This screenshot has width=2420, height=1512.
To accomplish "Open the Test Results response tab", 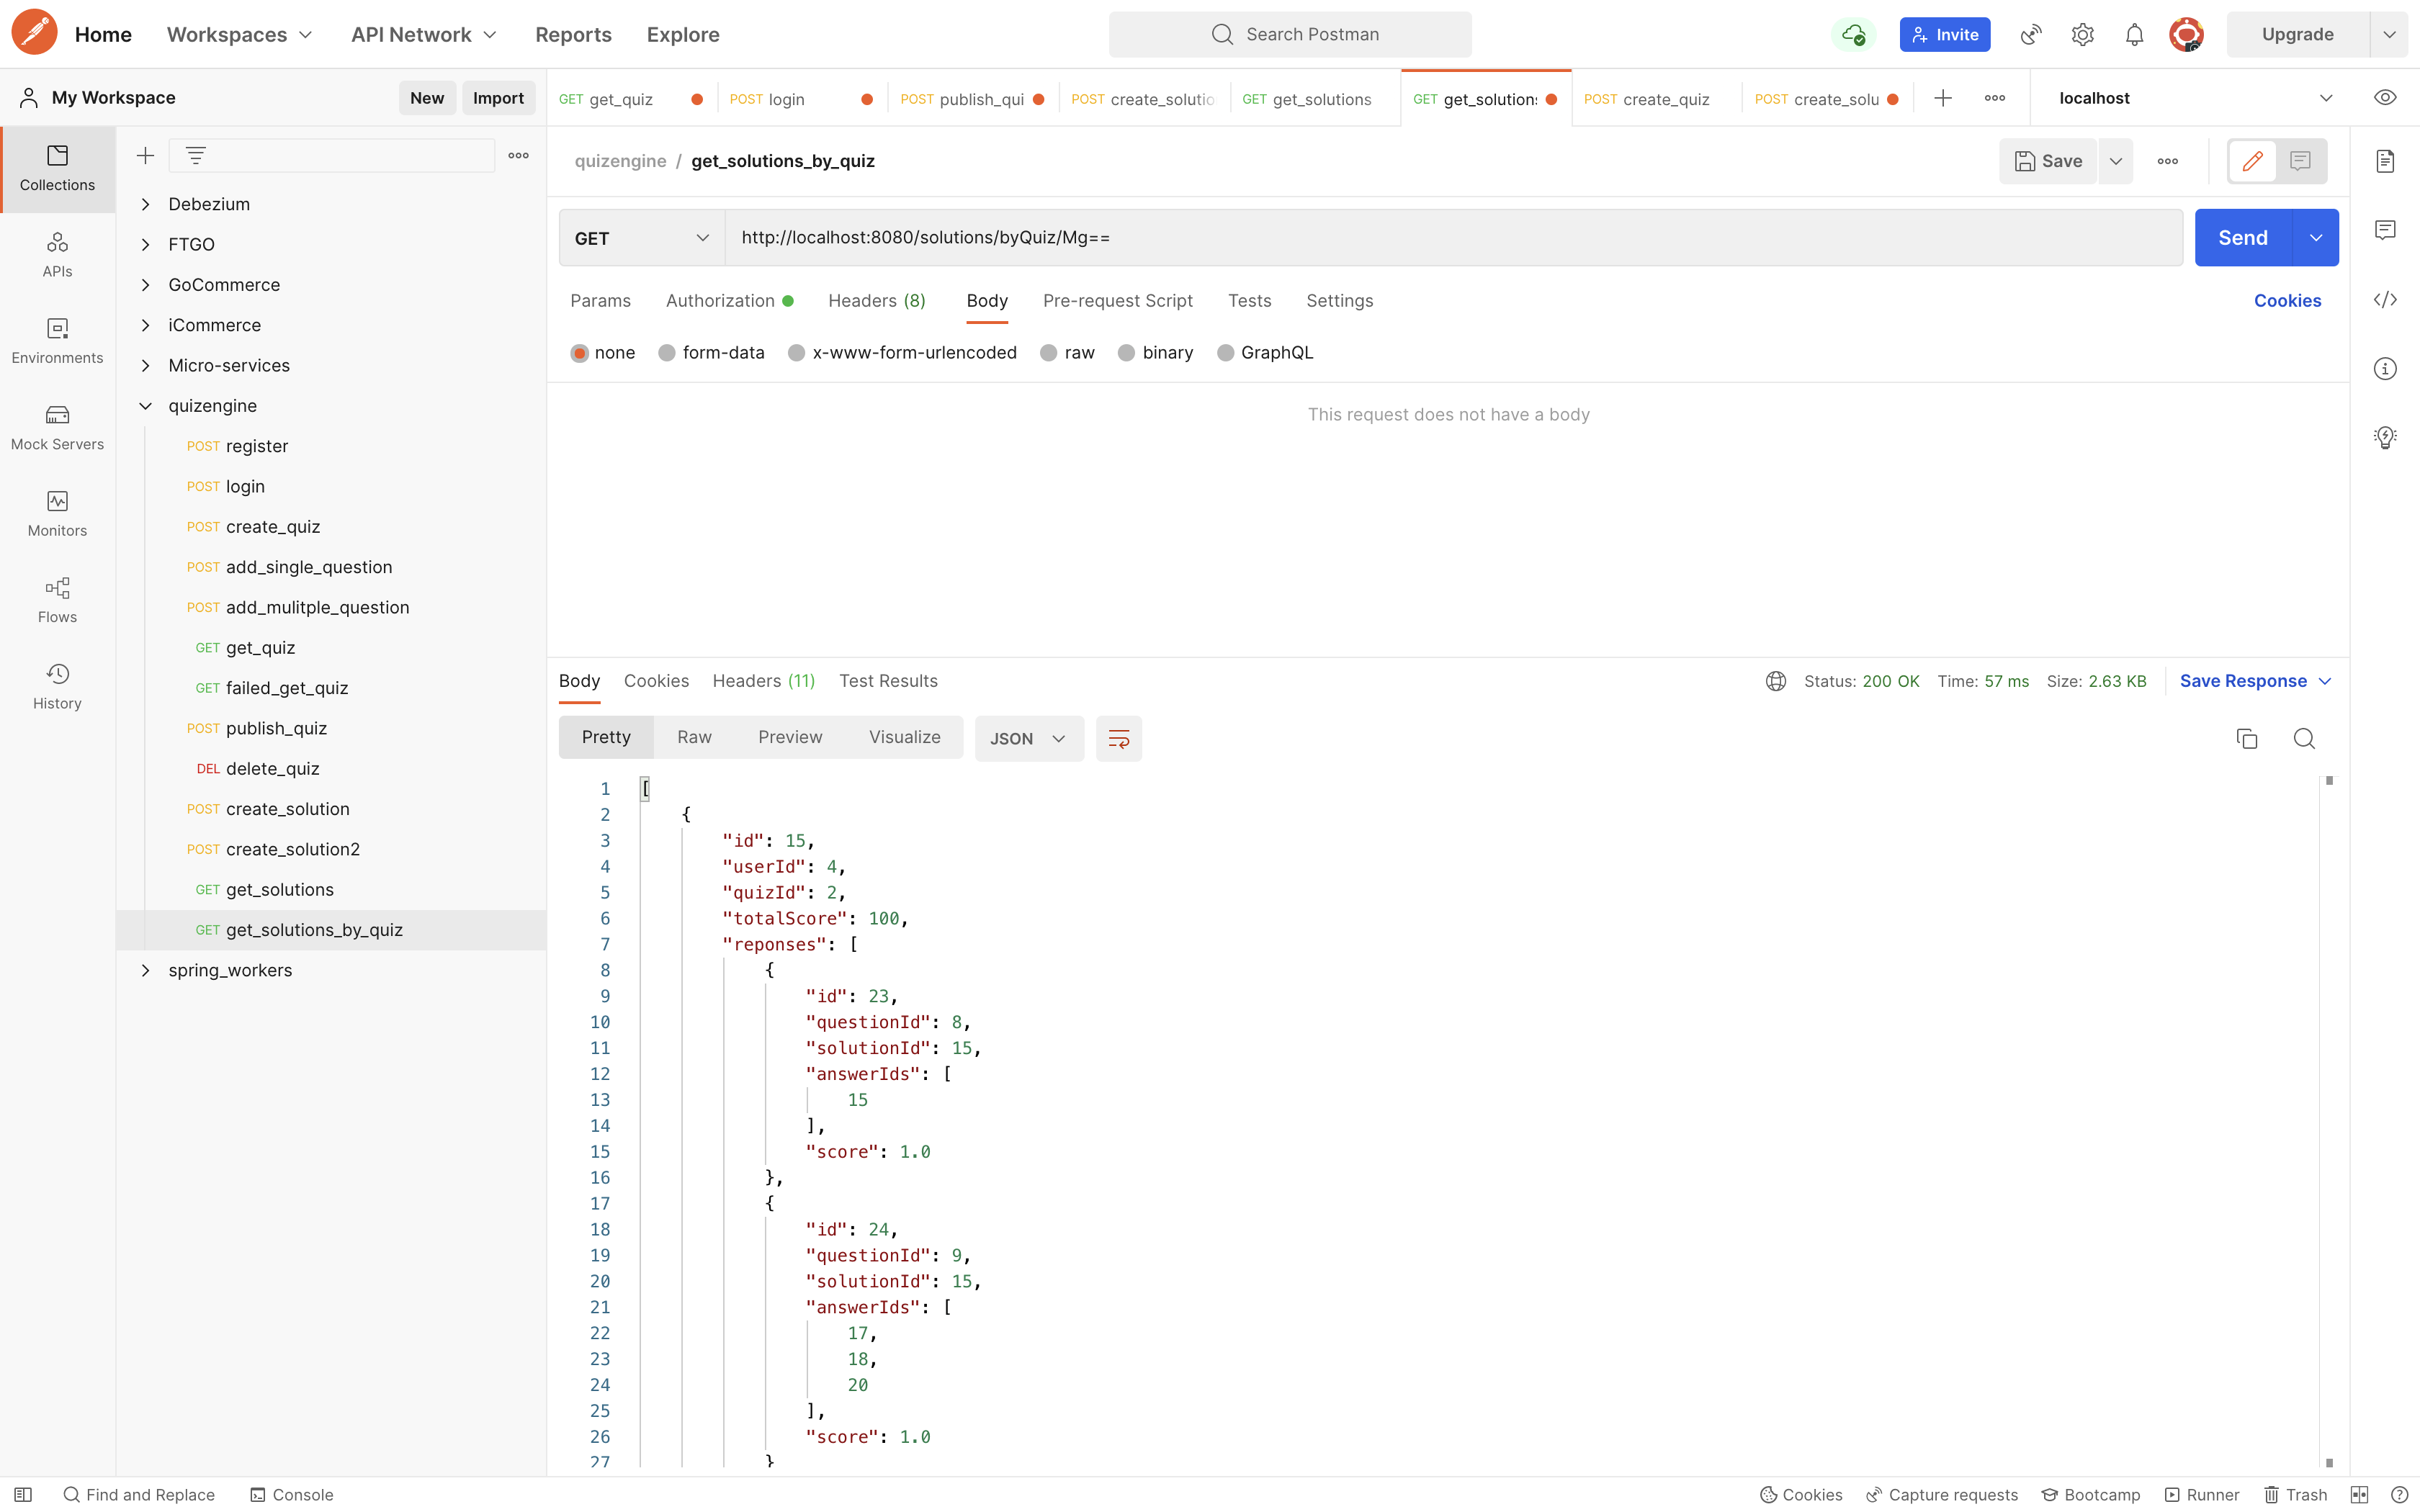I will 888,681.
